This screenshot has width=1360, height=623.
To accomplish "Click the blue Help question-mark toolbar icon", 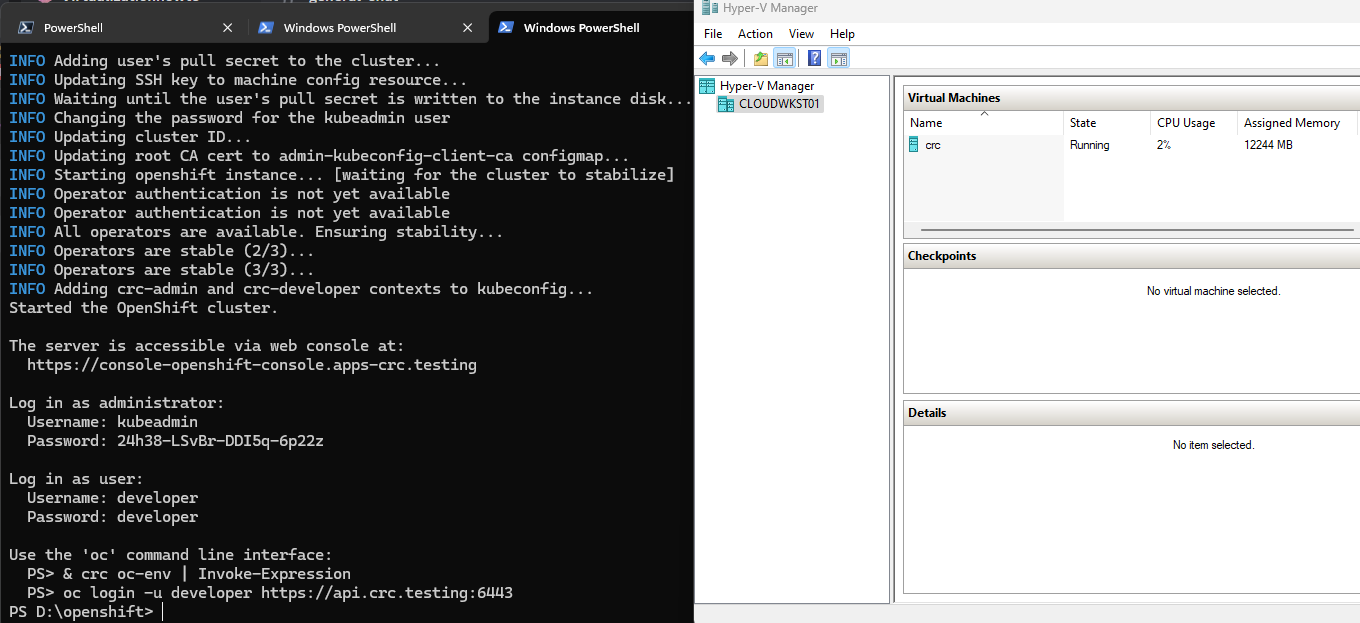I will [815, 58].
